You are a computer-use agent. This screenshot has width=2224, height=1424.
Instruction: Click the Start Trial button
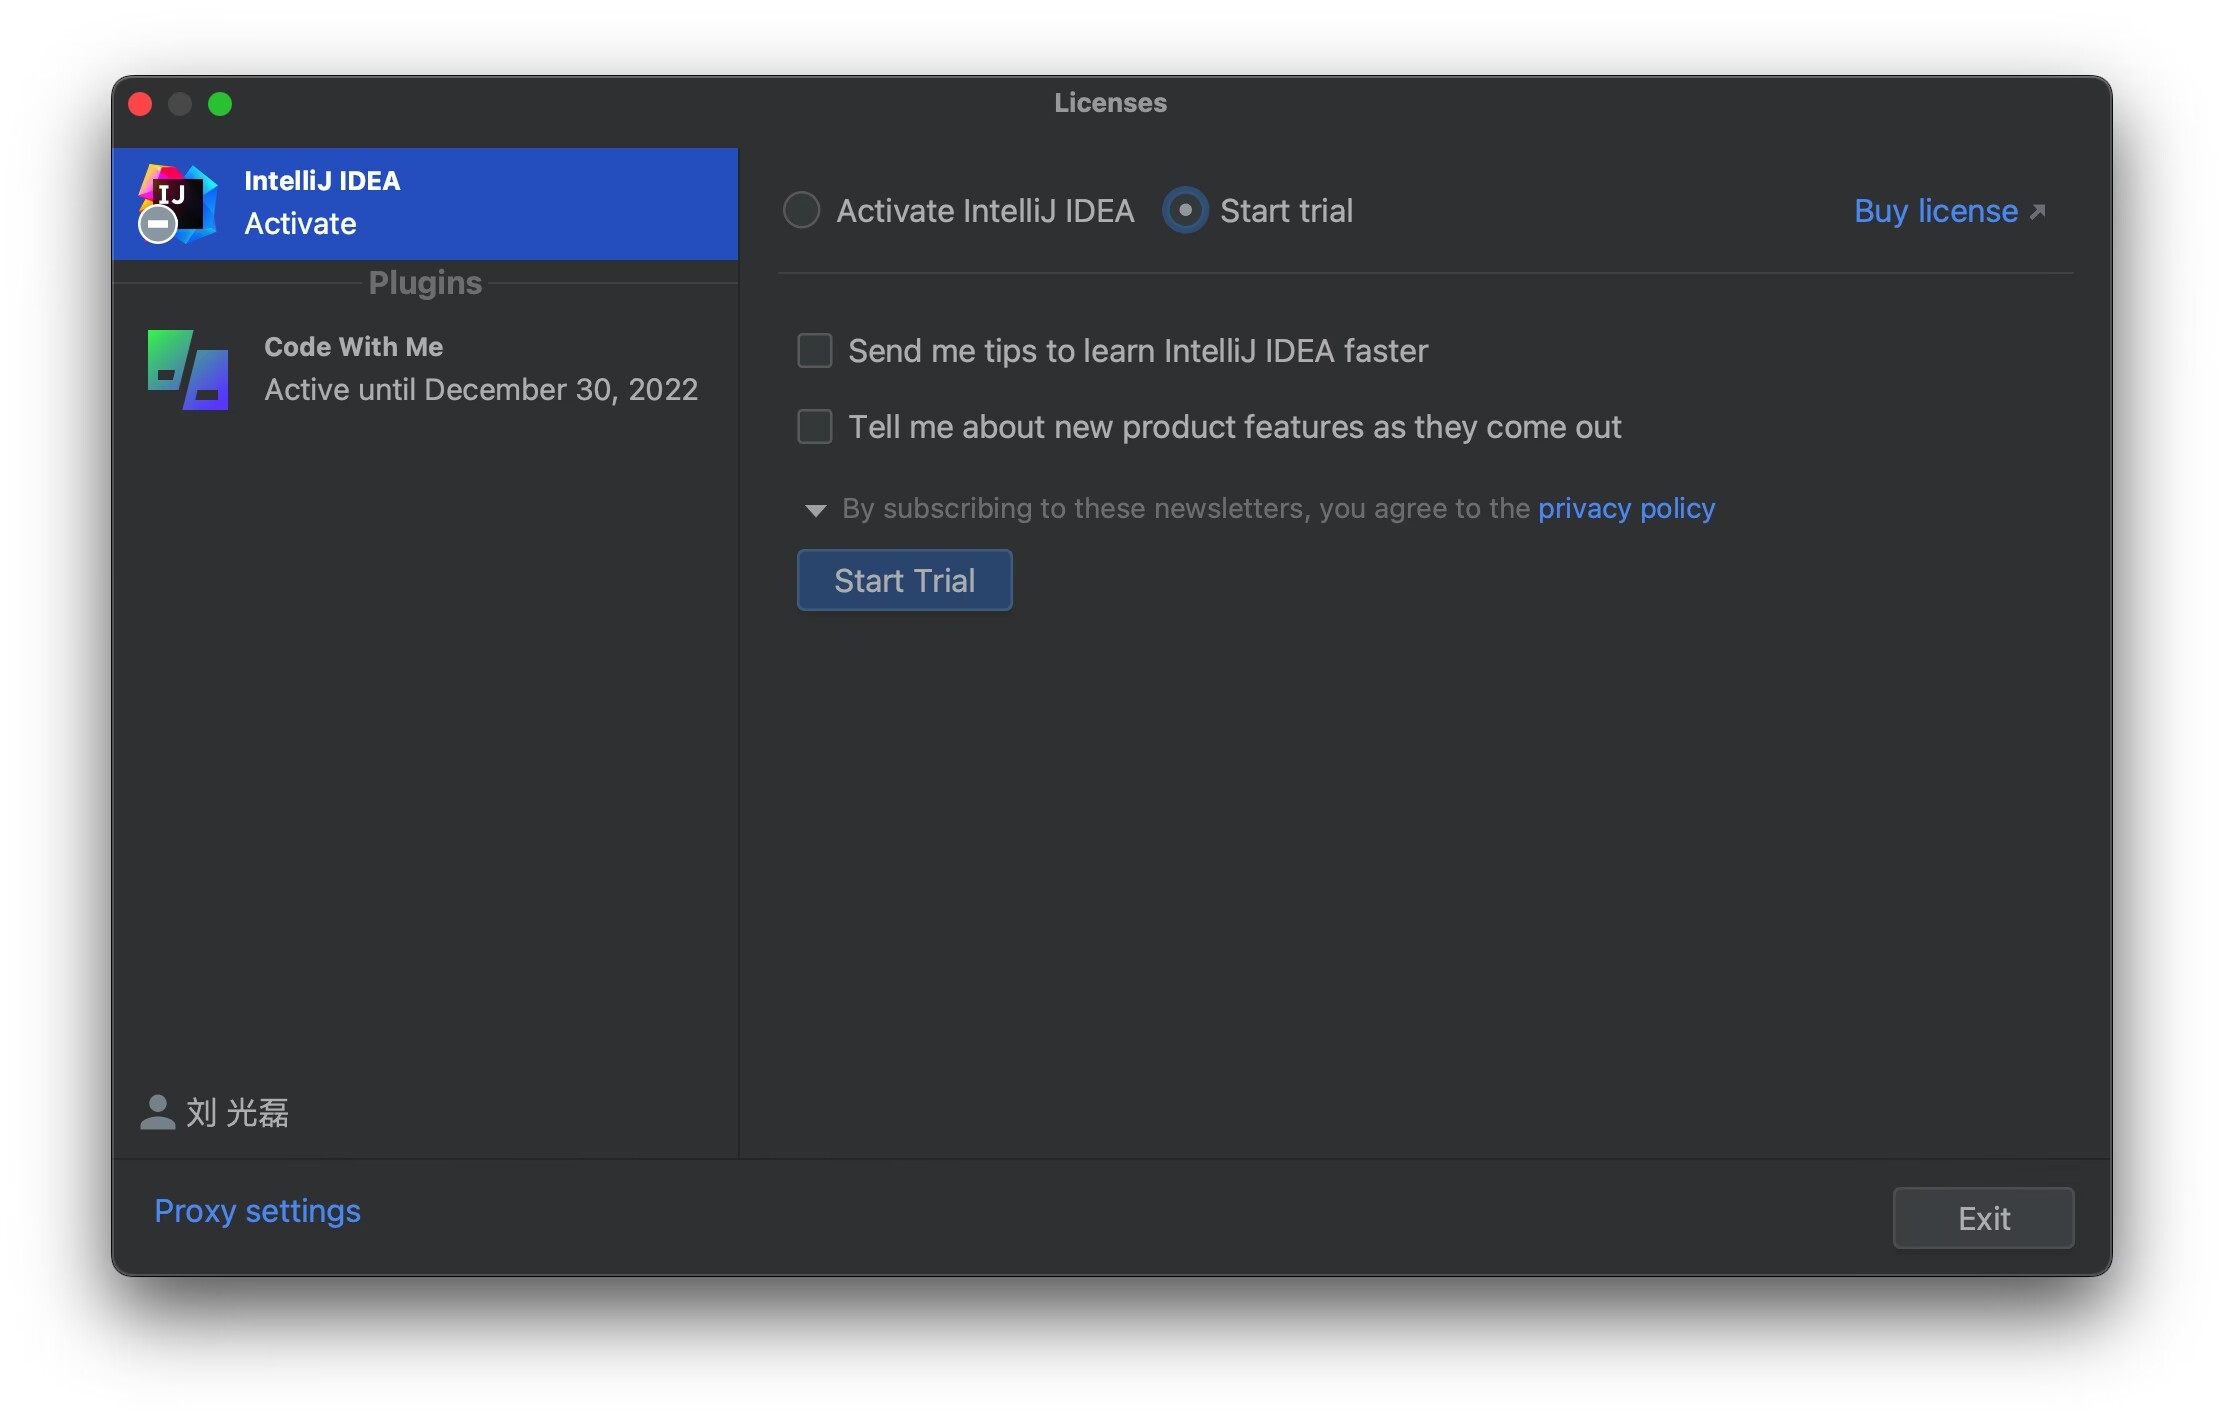pyautogui.click(x=904, y=580)
